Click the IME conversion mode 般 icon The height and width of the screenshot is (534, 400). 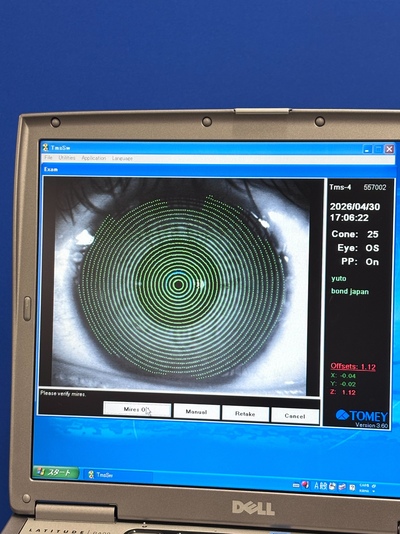pyautogui.click(x=323, y=486)
